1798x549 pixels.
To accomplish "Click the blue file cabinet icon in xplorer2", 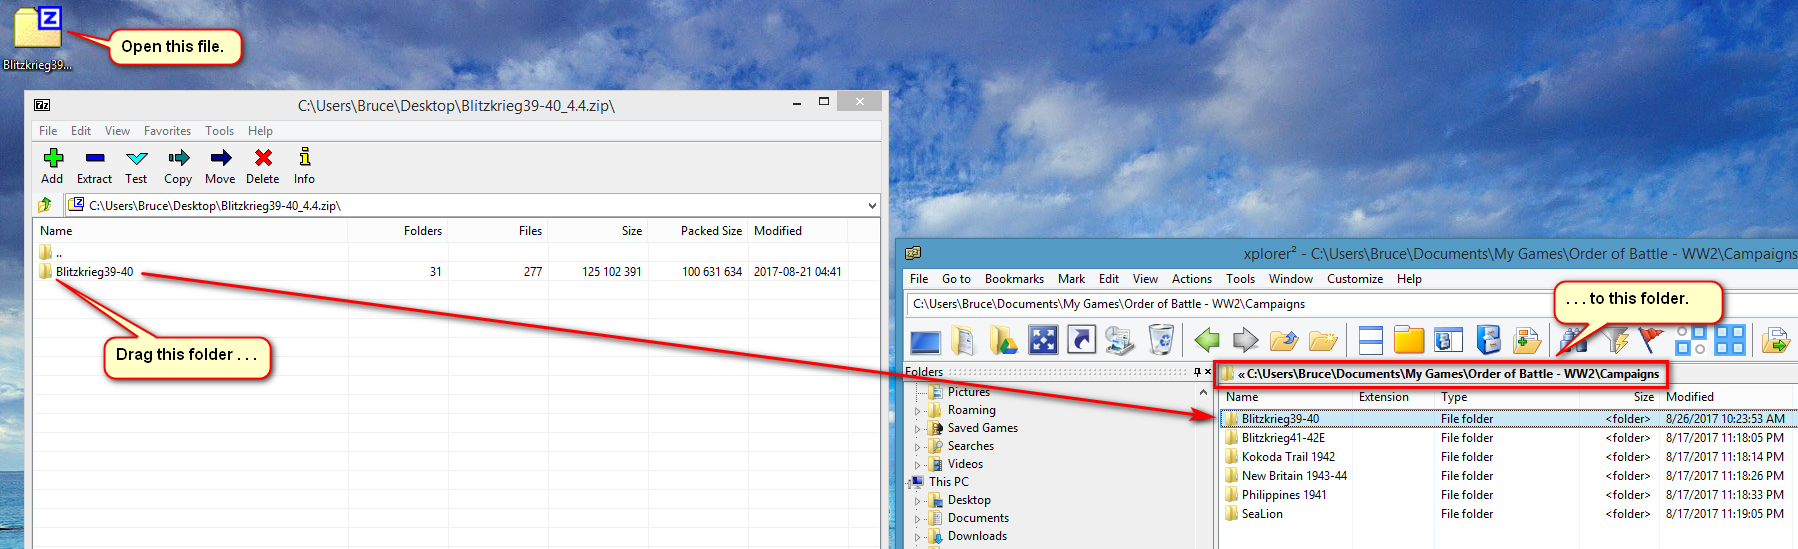I will coord(1488,341).
